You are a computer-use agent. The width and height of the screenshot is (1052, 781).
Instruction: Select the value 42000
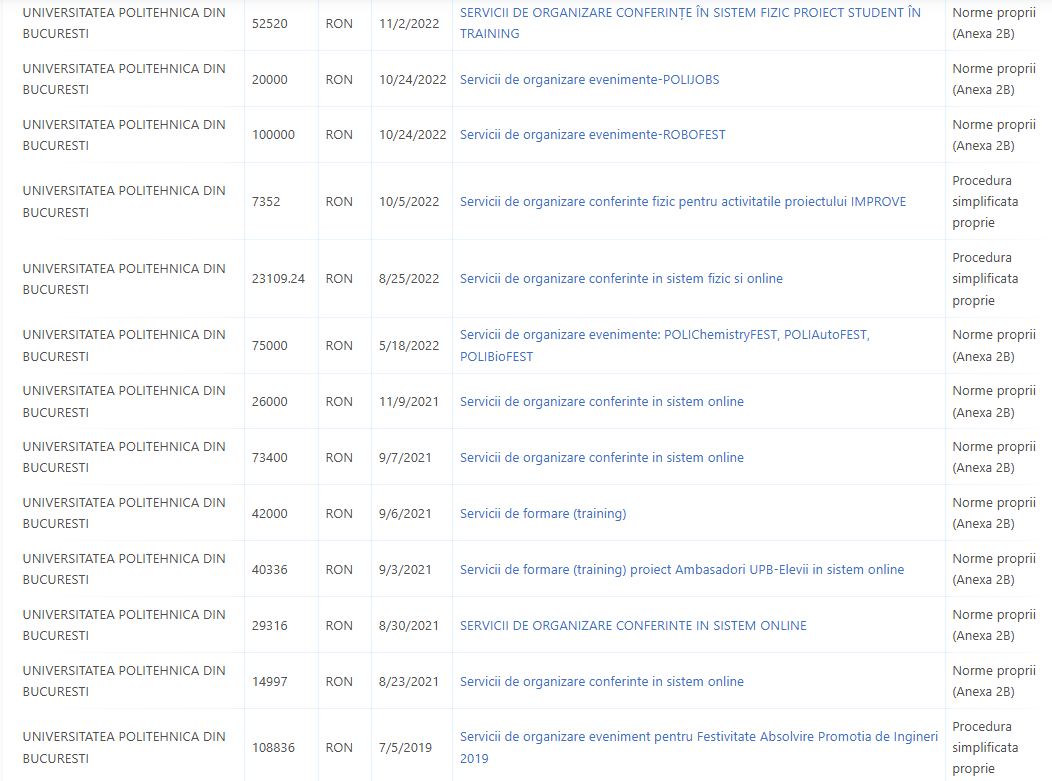[270, 513]
